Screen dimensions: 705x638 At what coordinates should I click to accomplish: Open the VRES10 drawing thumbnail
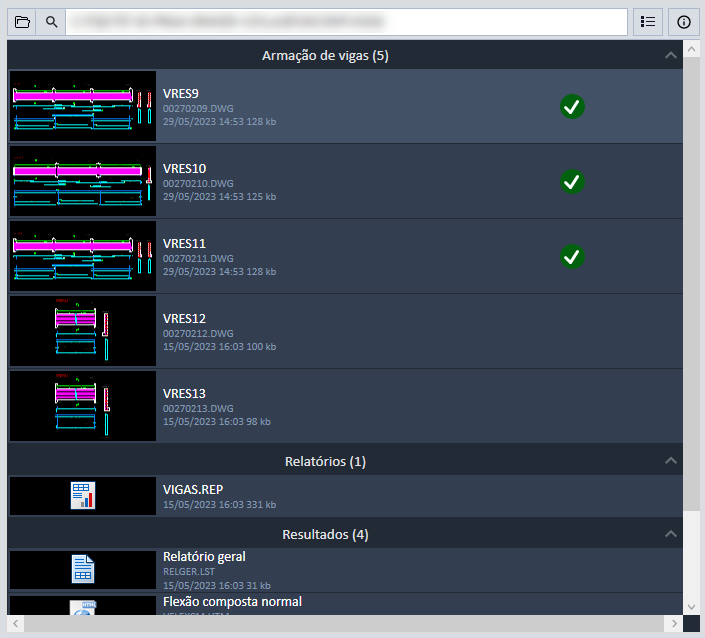tap(83, 181)
